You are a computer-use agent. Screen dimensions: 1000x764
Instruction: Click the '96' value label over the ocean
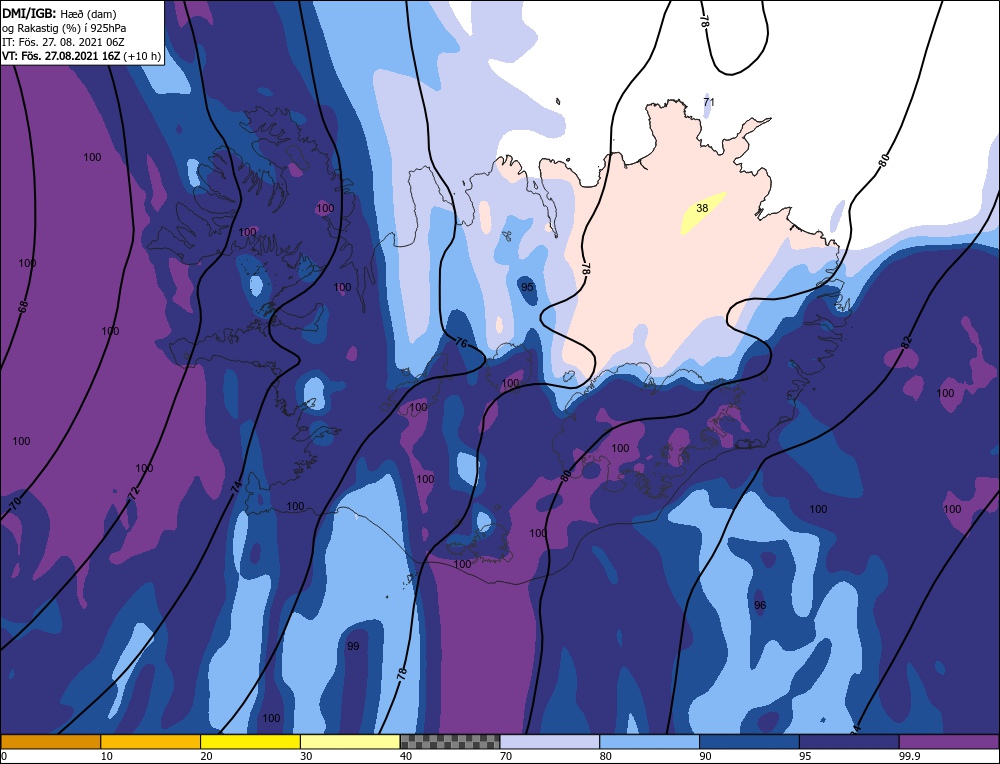pyautogui.click(x=760, y=605)
